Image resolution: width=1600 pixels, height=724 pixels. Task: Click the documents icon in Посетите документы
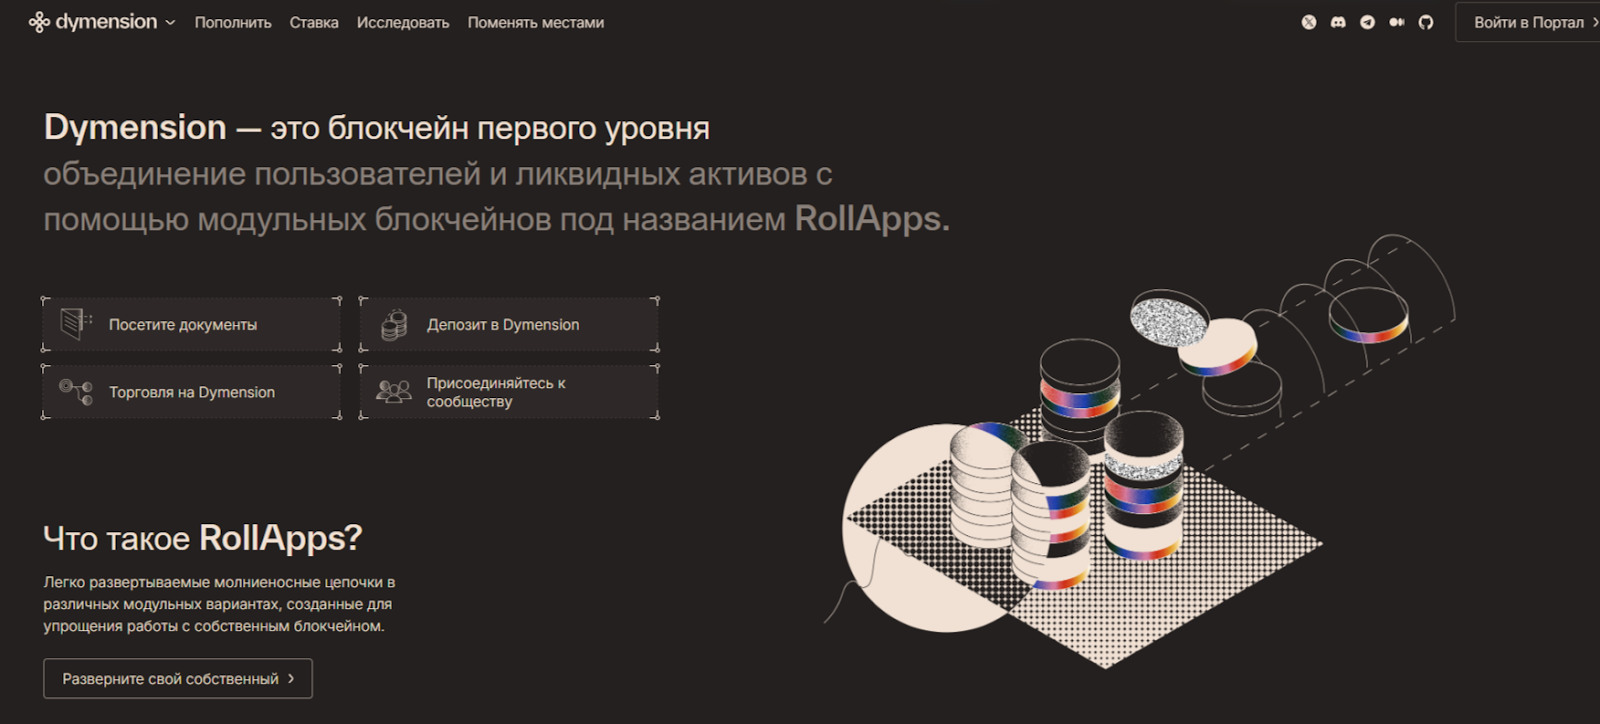(x=76, y=323)
